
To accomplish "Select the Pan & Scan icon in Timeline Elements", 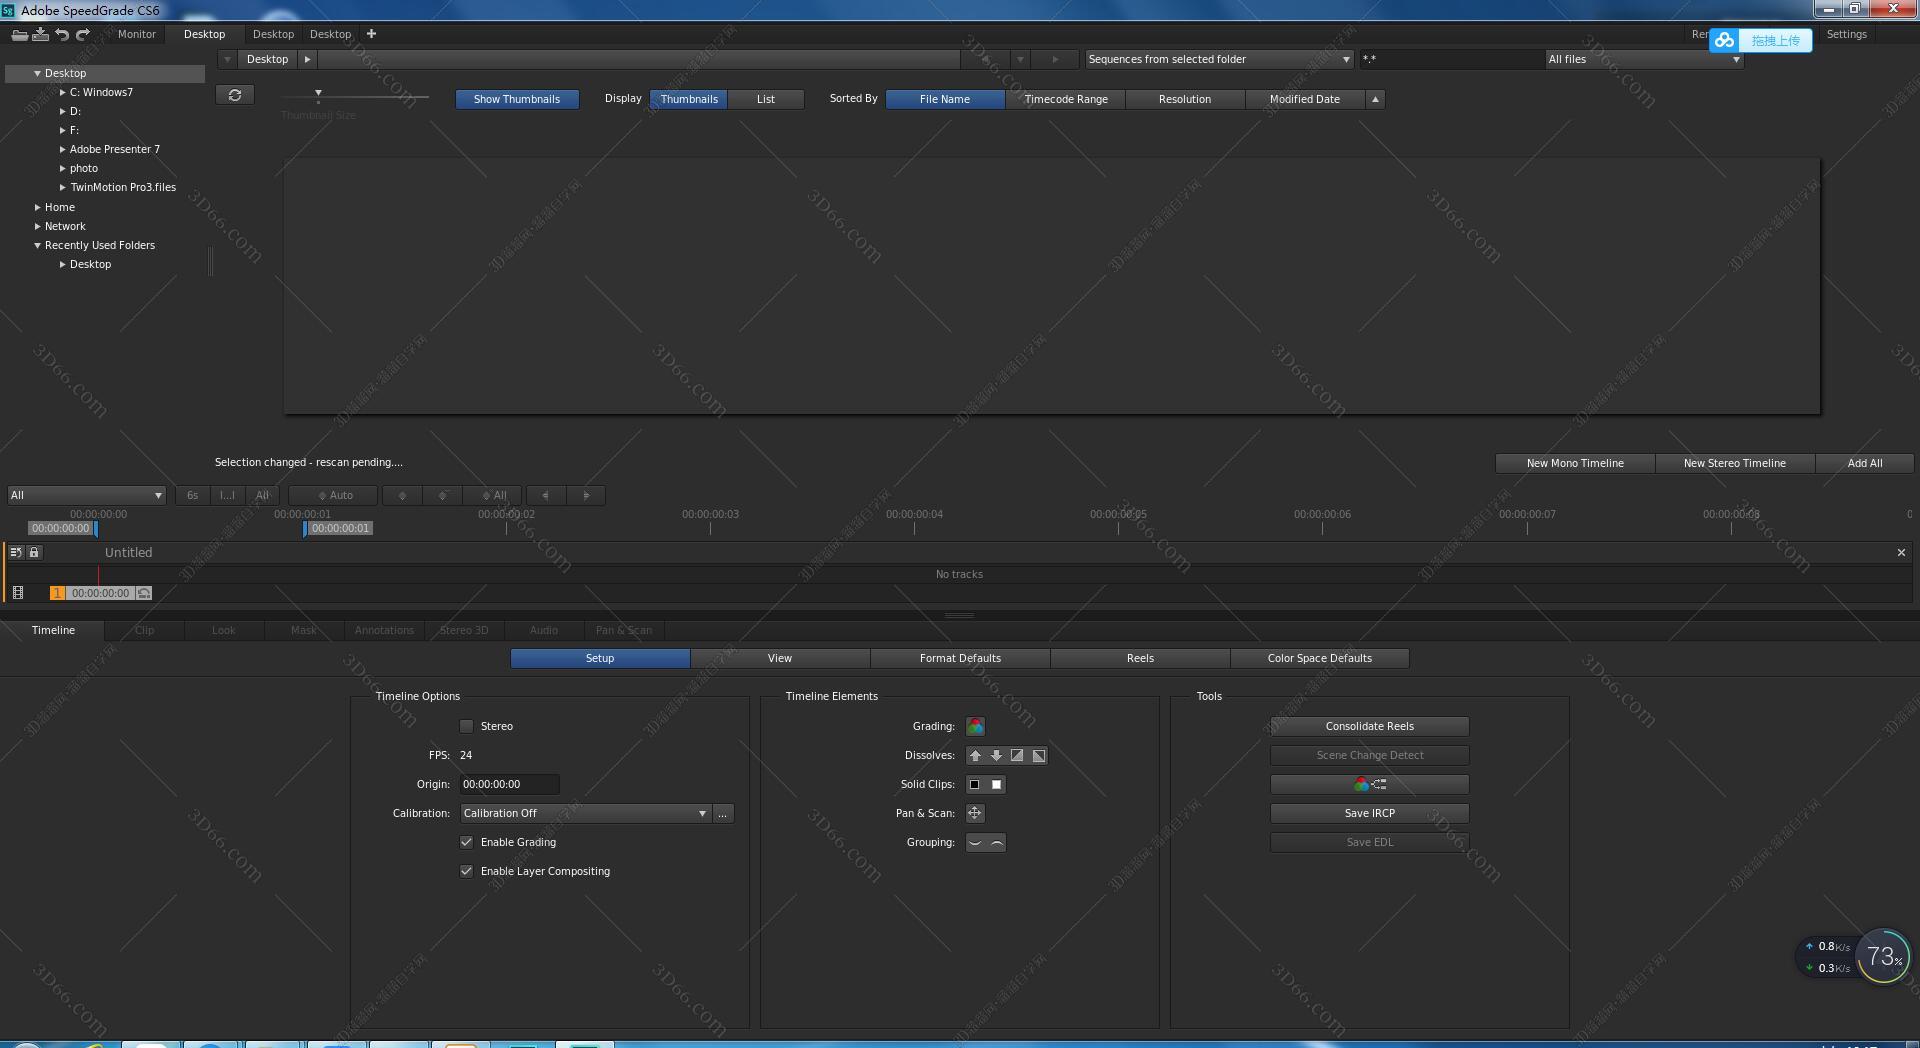I will point(975,813).
